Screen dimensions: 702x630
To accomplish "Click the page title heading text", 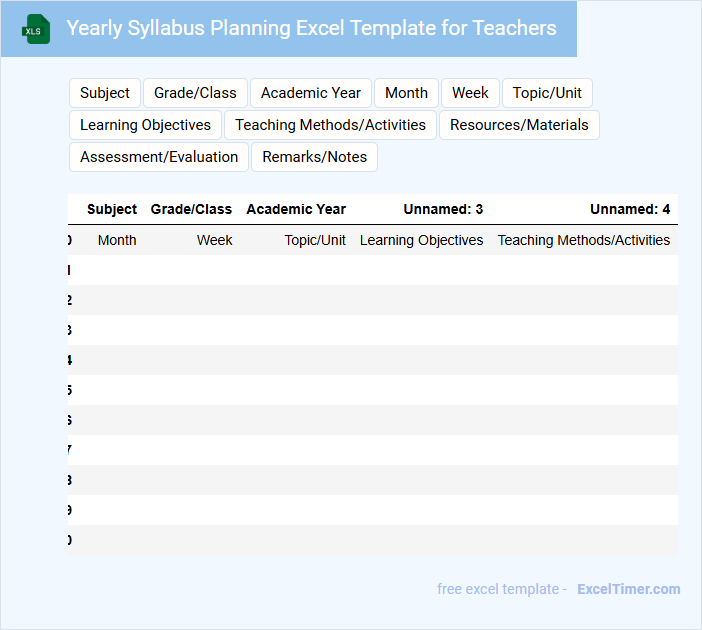I will point(311,28).
